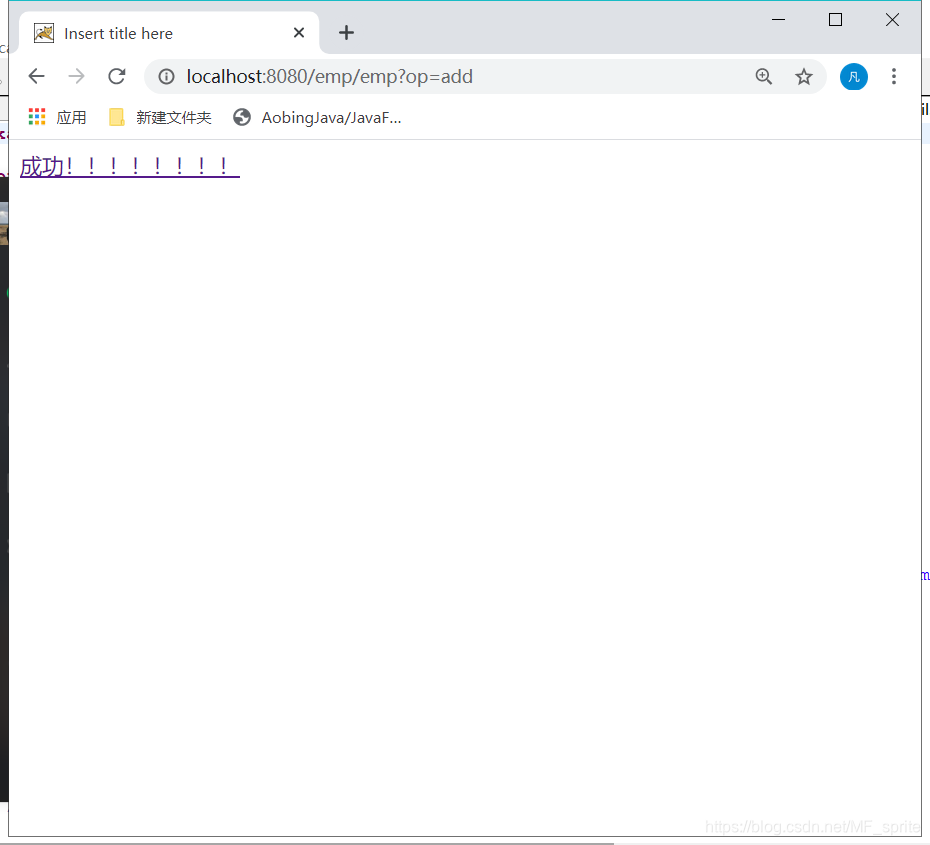Image resolution: width=930 pixels, height=845 pixels.
Task: Close the 'Insert title here' tab
Action: coord(299,33)
